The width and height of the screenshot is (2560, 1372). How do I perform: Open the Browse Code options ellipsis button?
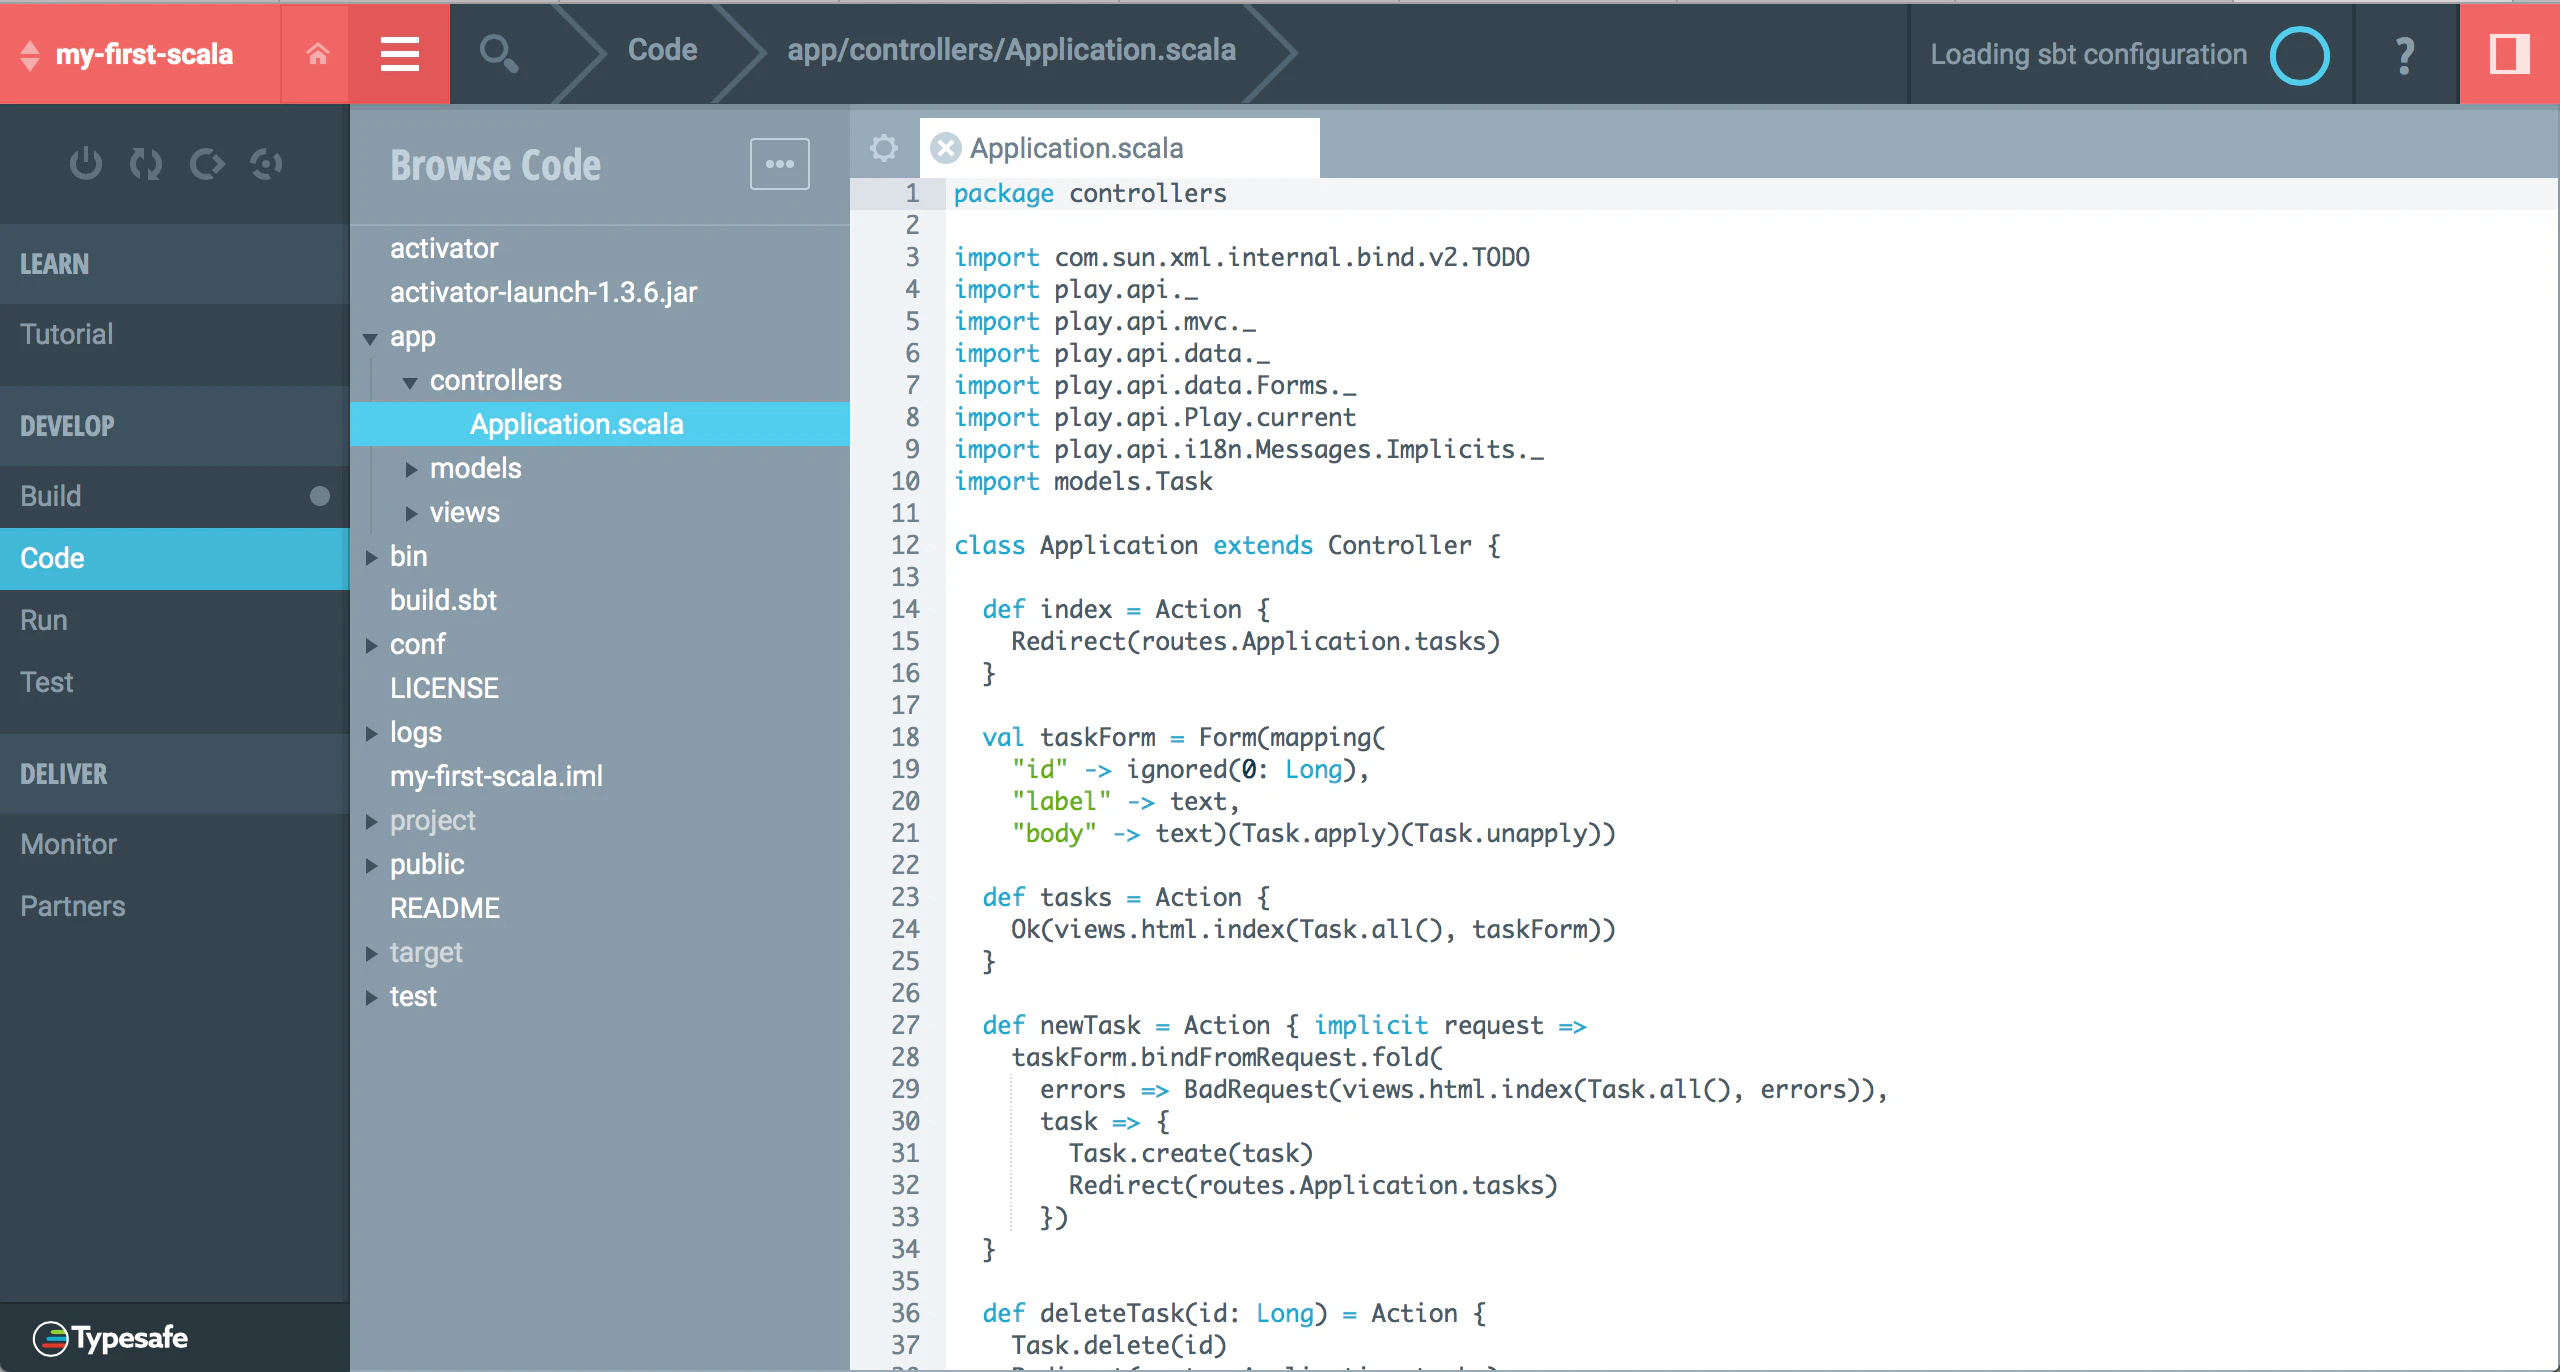point(780,164)
